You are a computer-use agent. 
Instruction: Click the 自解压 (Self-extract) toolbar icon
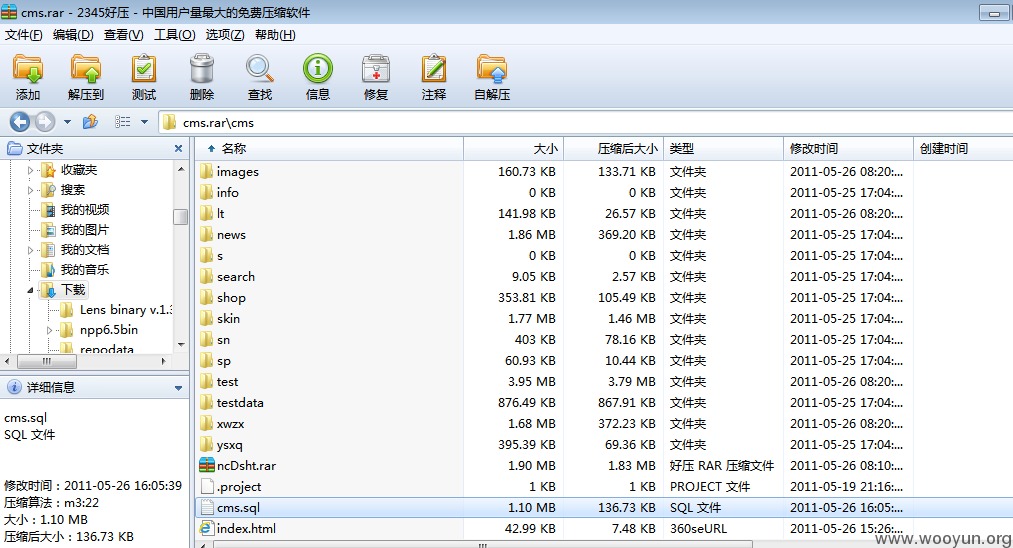pyautogui.click(x=492, y=69)
